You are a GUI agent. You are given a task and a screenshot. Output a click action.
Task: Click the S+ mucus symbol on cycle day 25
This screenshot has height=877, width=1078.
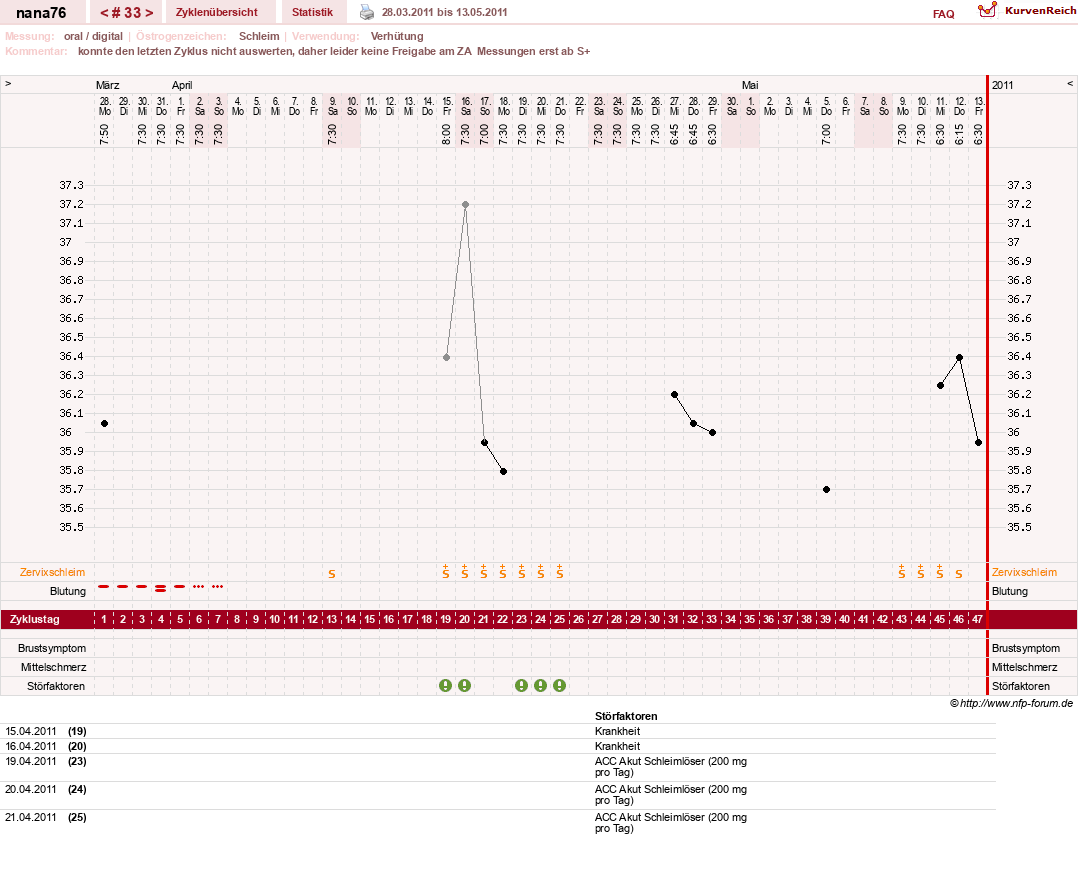pos(560,572)
